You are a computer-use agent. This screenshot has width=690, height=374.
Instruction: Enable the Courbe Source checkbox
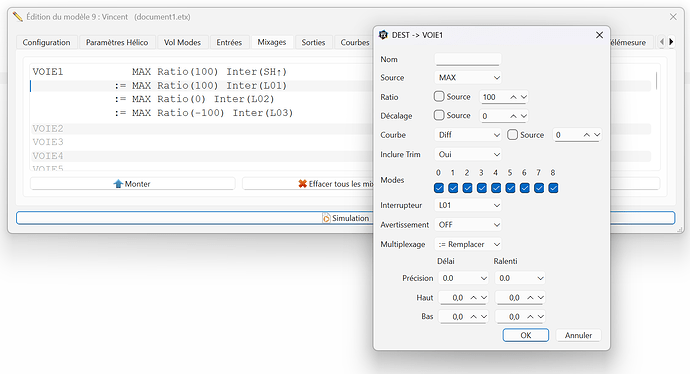tap(512, 135)
